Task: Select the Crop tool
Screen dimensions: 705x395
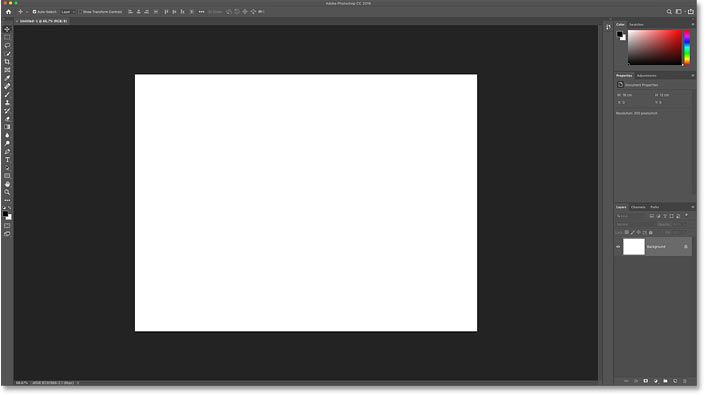Action: point(7,62)
